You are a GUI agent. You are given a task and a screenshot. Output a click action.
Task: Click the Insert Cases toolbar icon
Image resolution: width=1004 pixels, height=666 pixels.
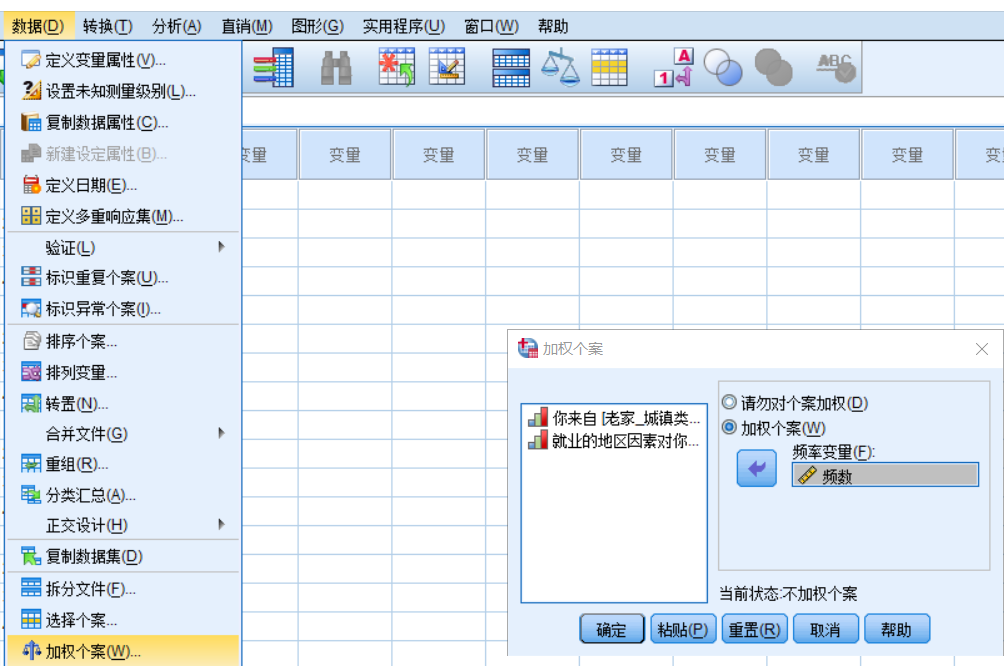[396, 67]
